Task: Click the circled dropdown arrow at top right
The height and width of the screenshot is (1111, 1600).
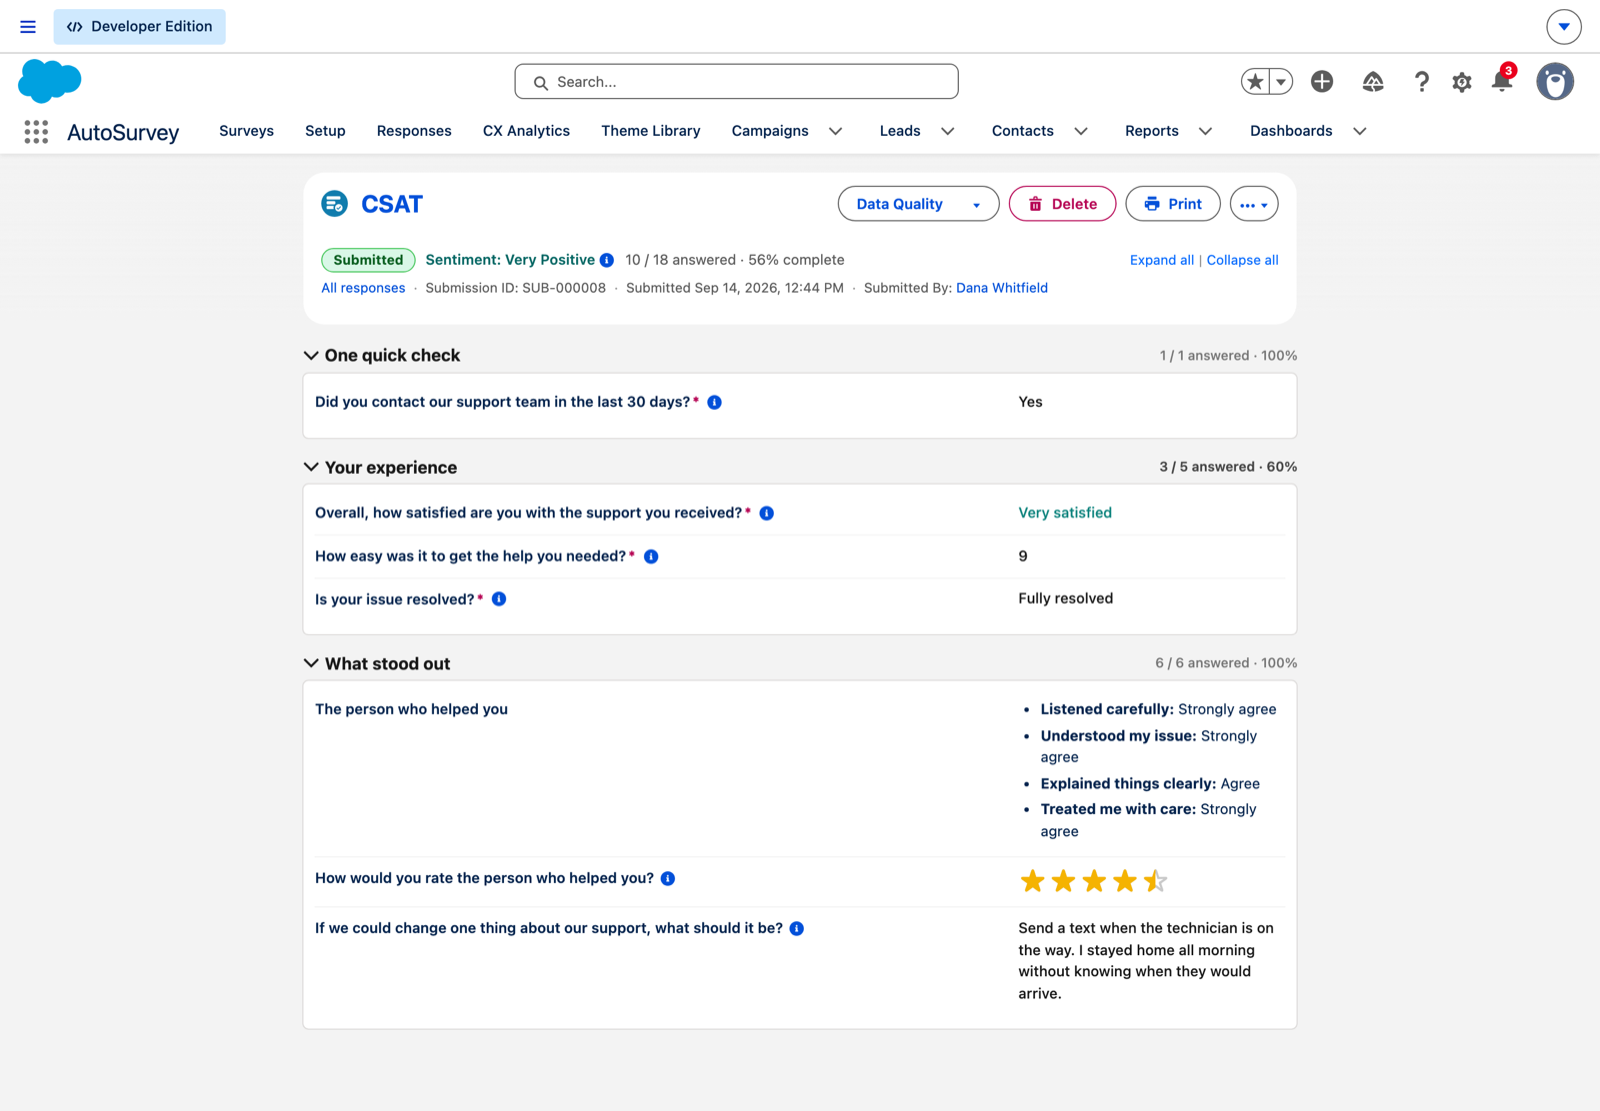Action: click(1564, 27)
